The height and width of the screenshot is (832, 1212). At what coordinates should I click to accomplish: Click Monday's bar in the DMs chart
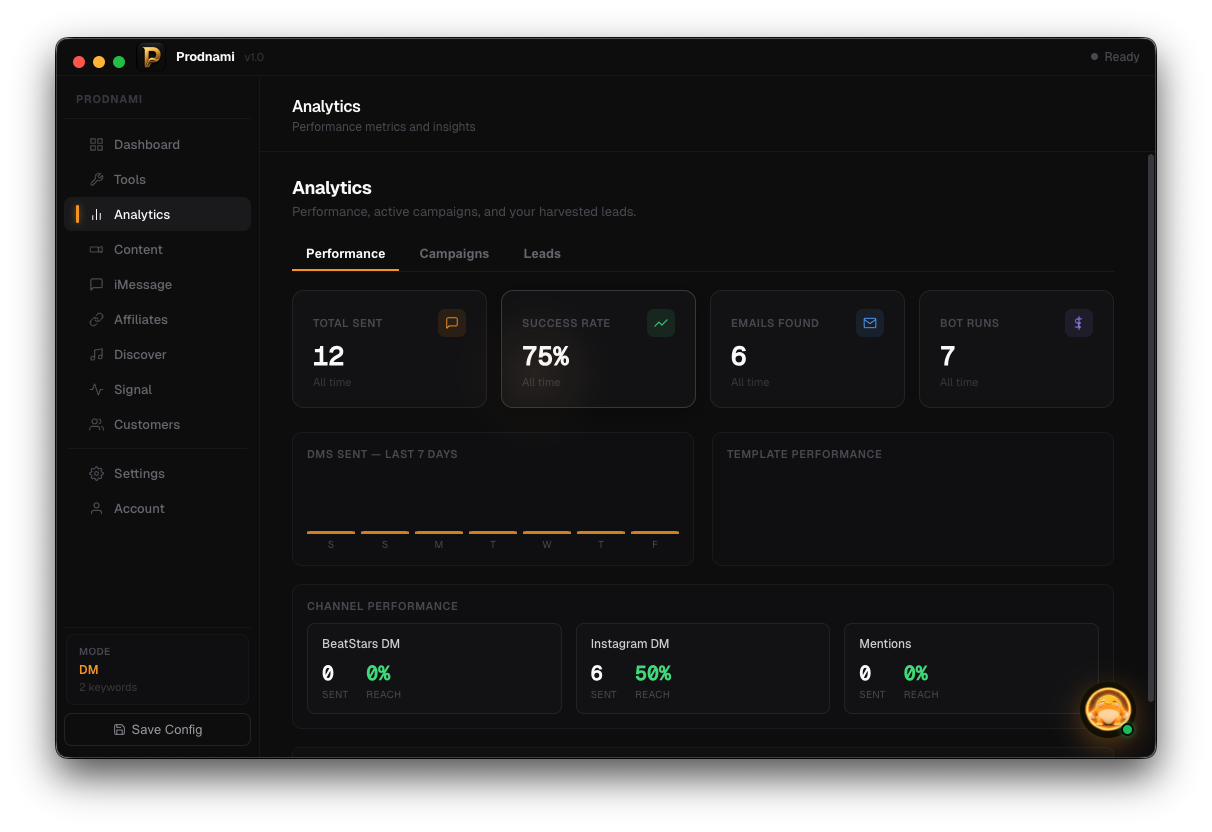tap(439, 532)
